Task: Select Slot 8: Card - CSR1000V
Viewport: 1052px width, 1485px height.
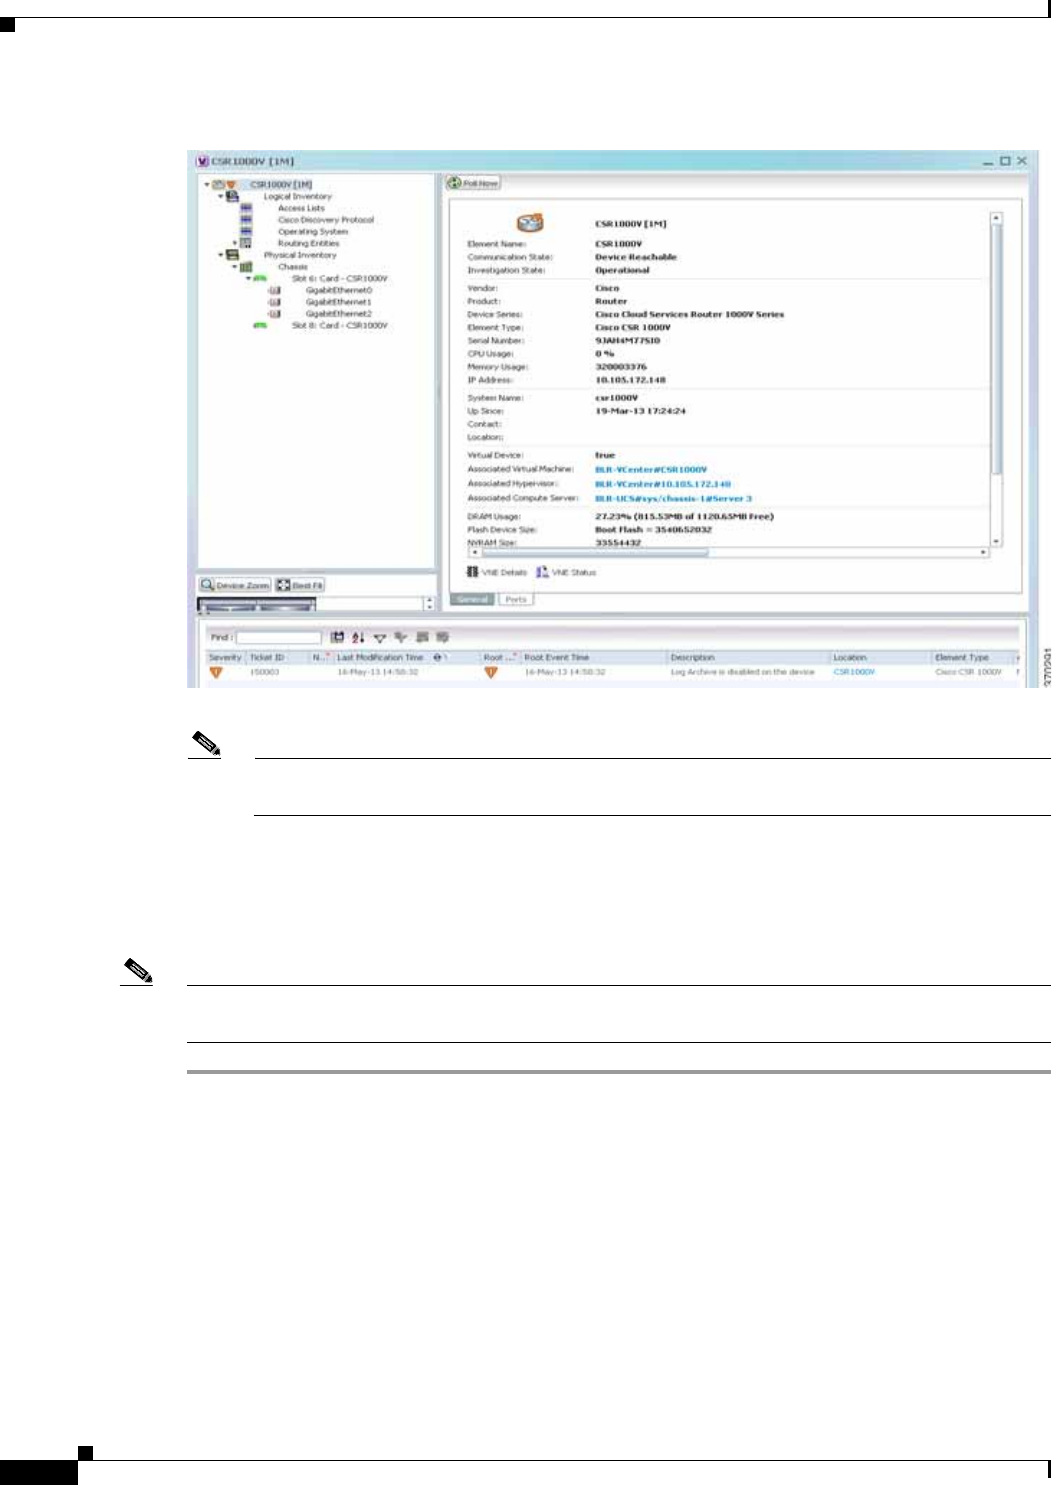Action: tap(340, 325)
